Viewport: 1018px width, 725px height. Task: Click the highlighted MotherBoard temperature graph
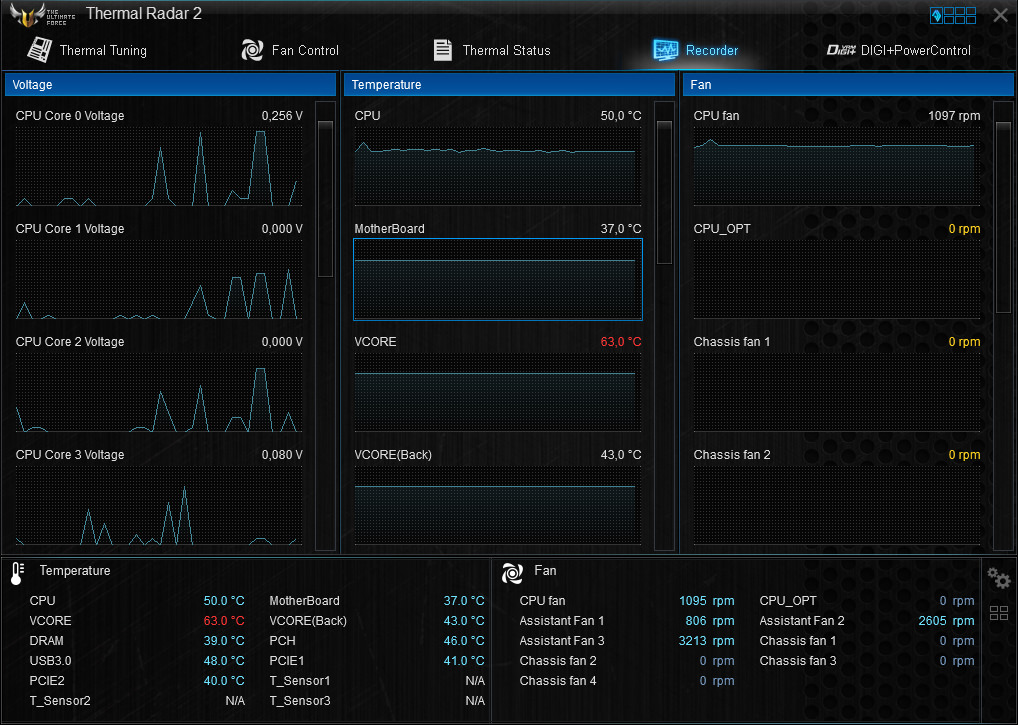498,279
